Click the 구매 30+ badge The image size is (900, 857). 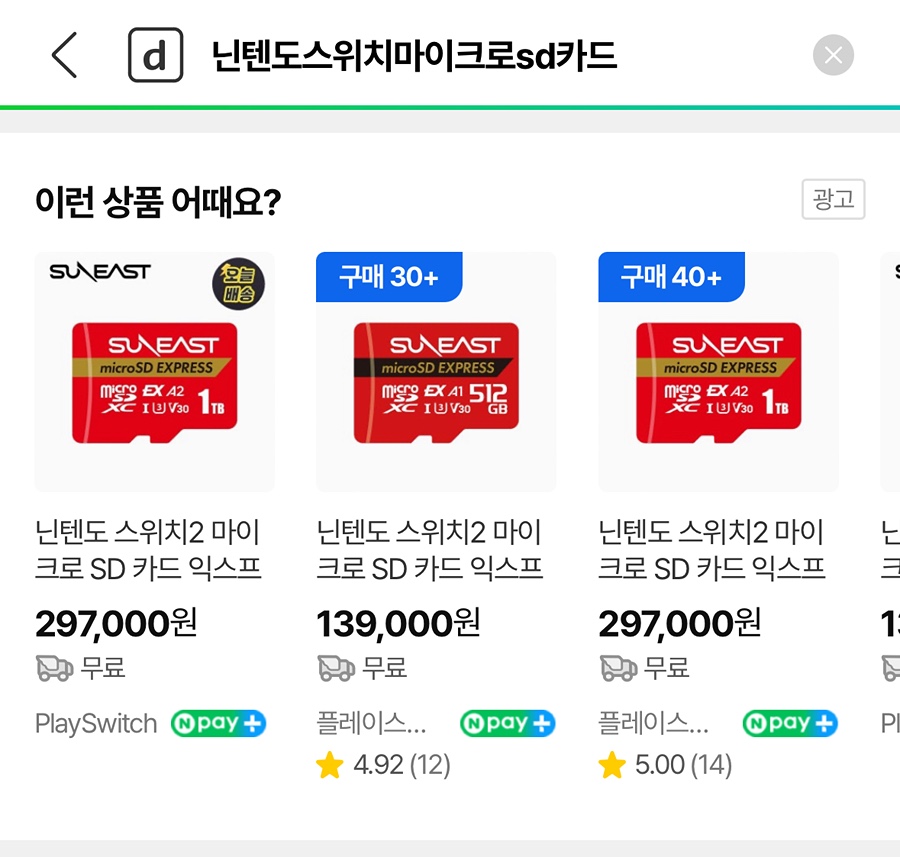click(x=389, y=277)
